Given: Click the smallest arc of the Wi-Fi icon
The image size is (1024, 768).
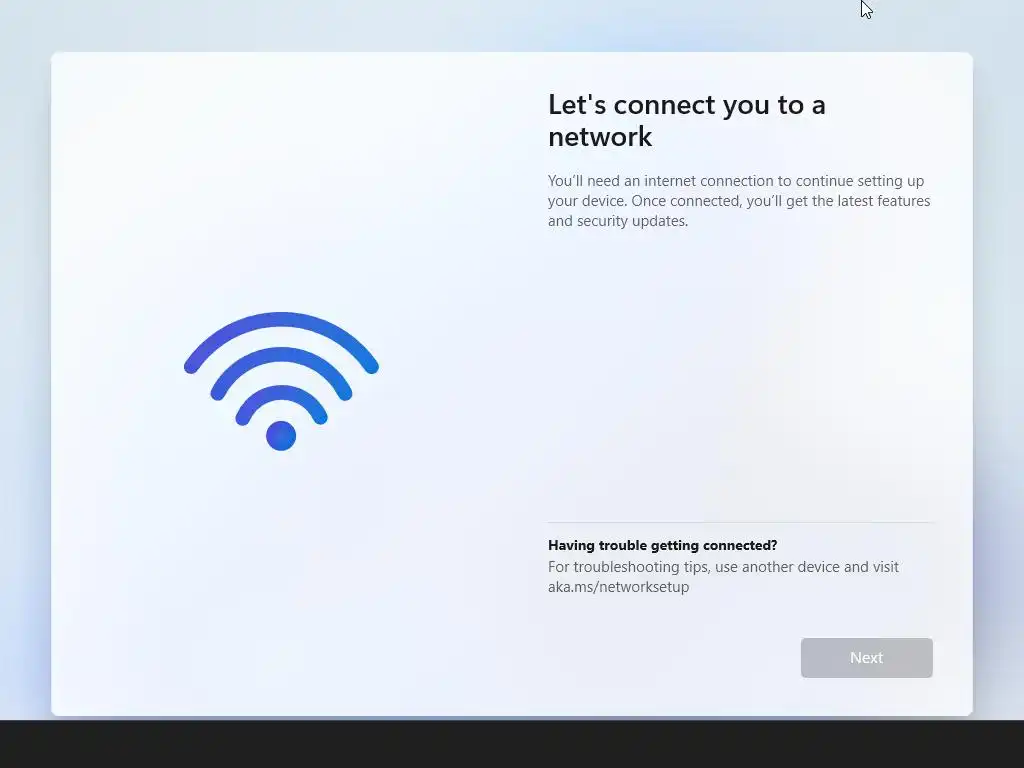Looking at the screenshot, I should coord(281,394).
